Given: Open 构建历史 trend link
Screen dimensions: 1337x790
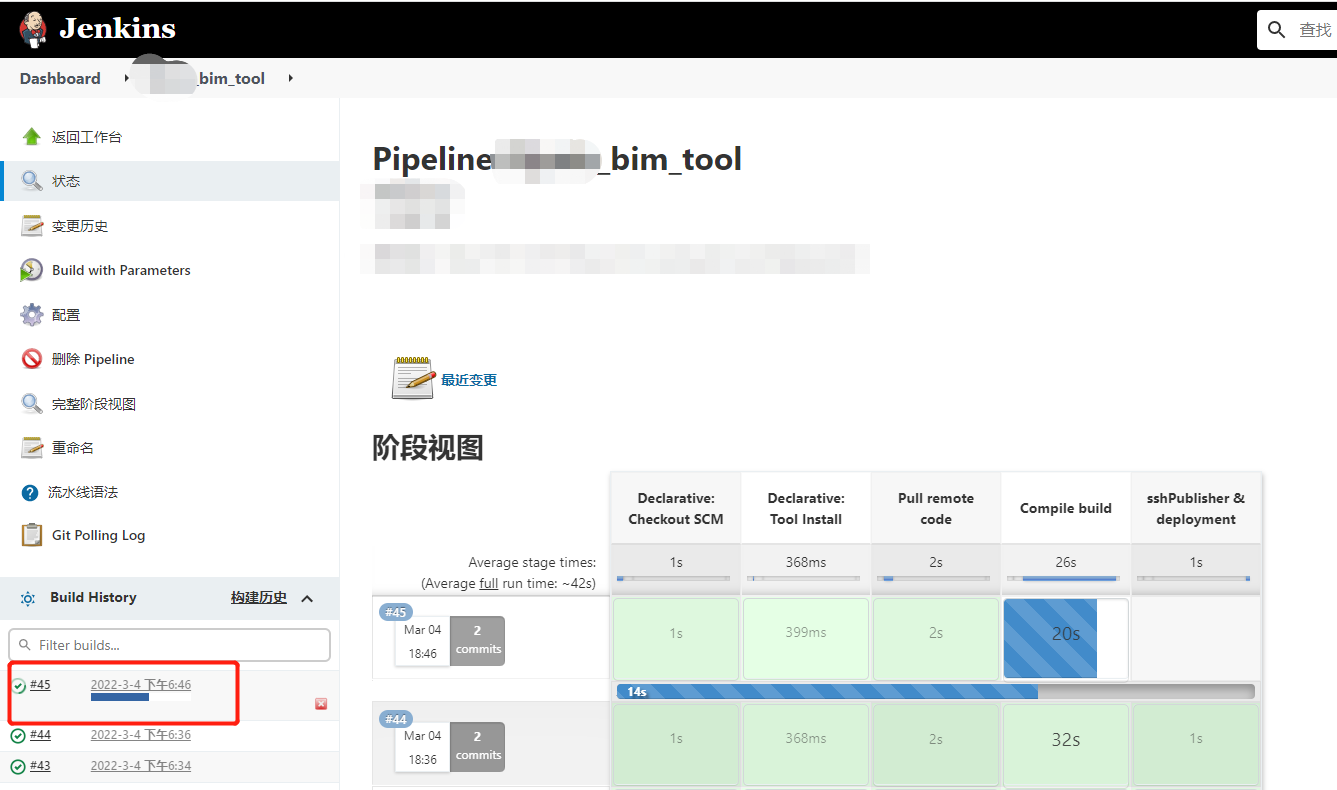Looking at the screenshot, I should click(259, 597).
